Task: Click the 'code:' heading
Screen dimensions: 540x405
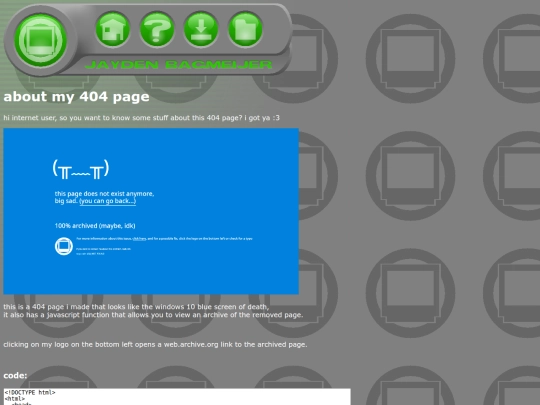Action: coord(15,375)
